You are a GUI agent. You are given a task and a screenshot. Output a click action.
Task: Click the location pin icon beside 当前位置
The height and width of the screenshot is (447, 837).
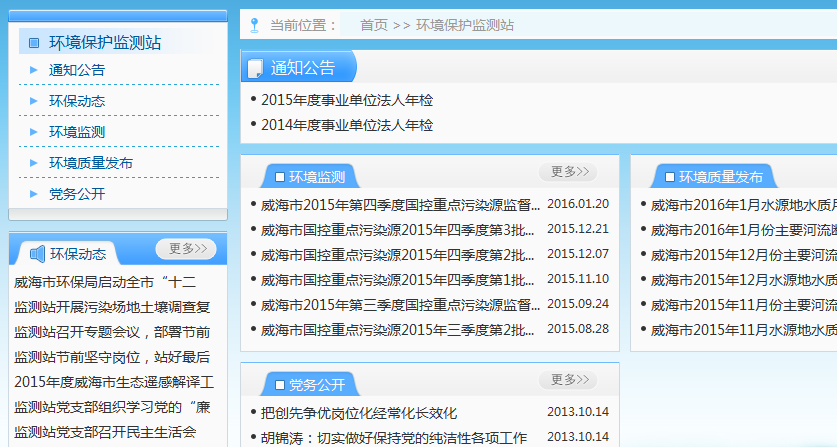click(x=254, y=24)
